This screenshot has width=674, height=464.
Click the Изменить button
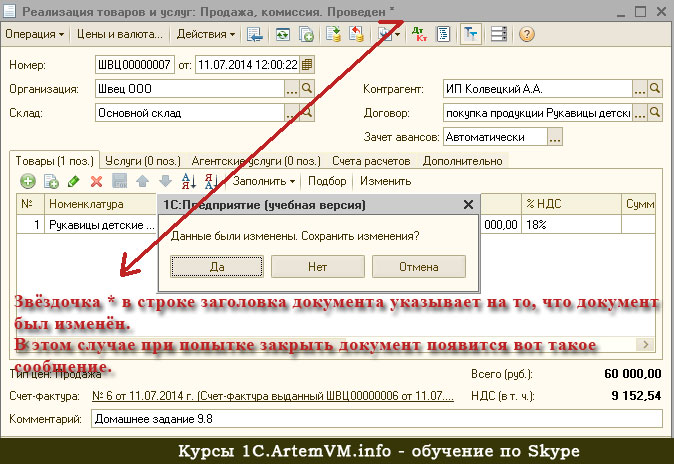tap(386, 181)
